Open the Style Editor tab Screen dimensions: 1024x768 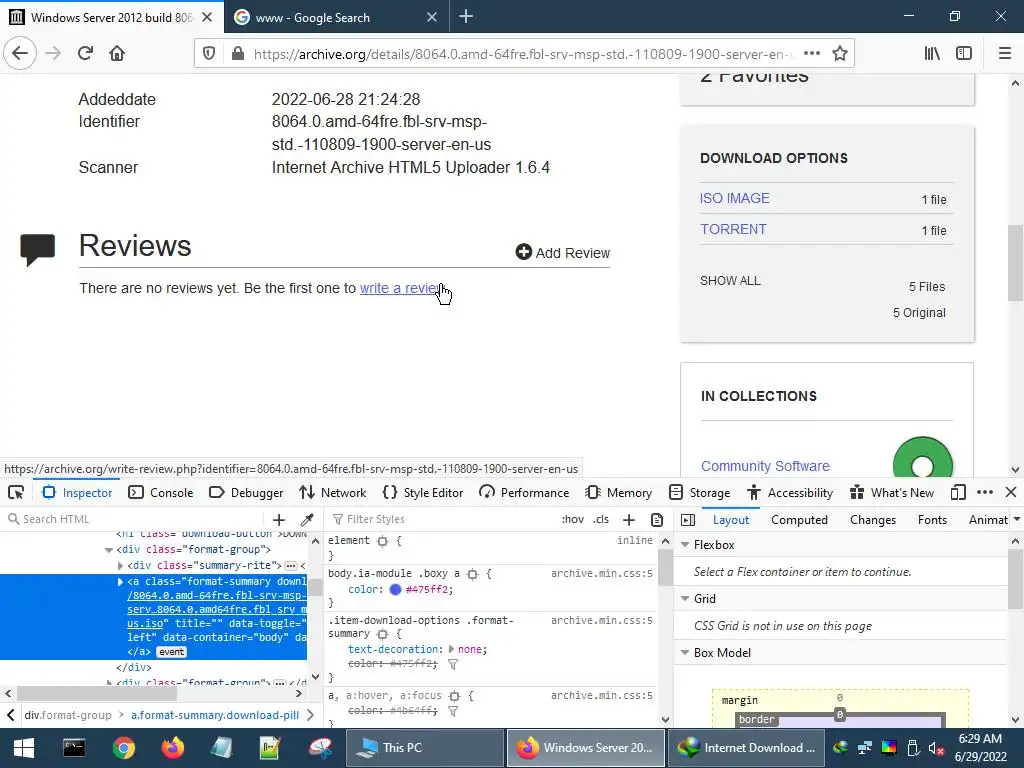[423, 492]
